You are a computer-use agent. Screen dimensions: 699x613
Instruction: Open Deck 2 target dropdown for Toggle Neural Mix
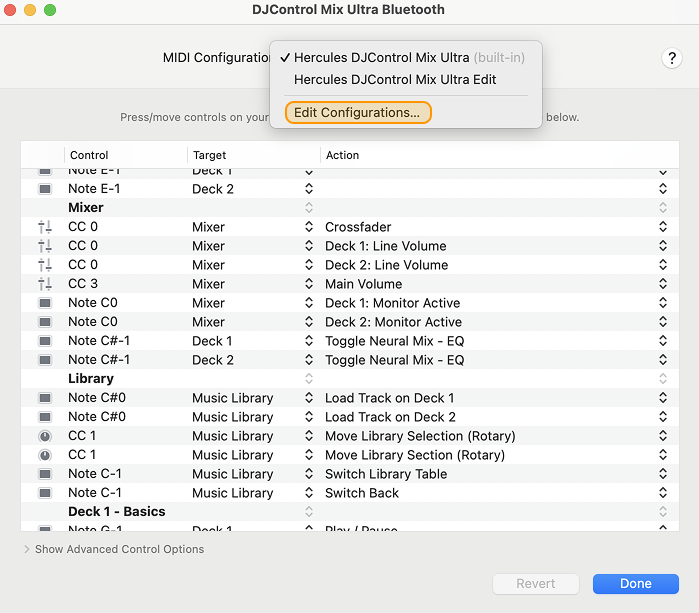[309, 360]
